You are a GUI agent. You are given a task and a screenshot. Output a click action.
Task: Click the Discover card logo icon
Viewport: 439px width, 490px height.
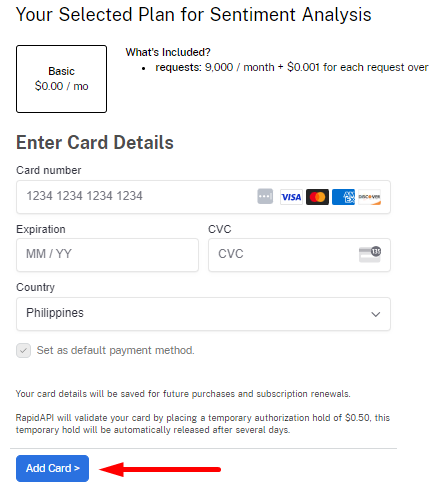(369, 197)
